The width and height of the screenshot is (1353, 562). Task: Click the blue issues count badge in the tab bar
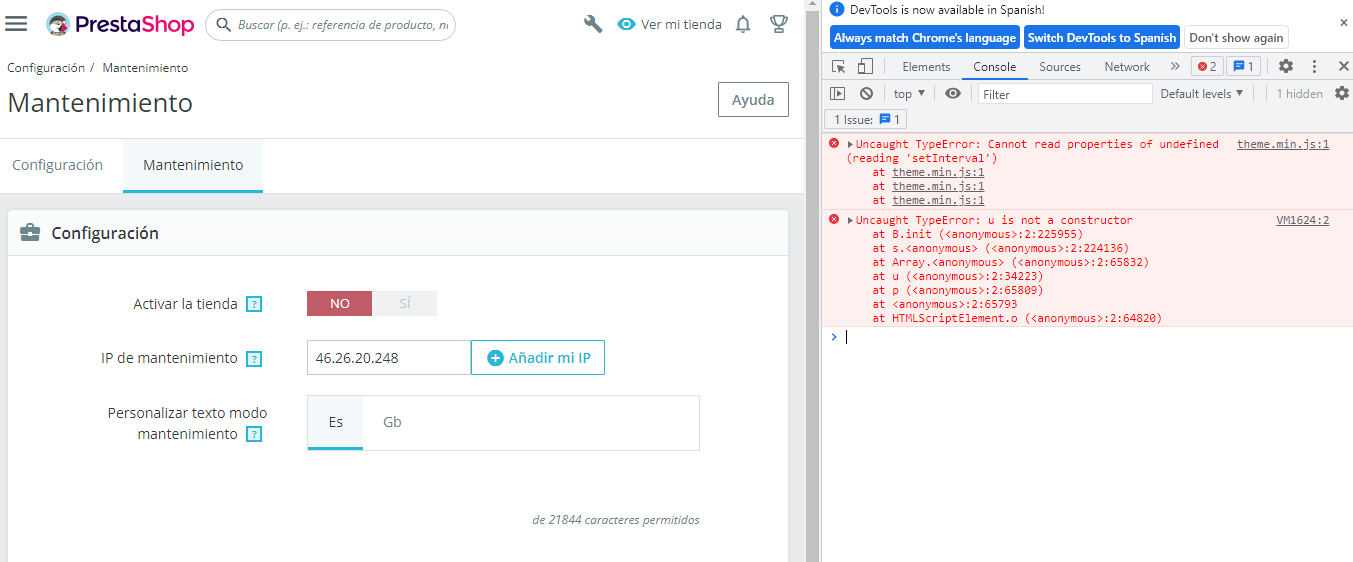click(x=1243, y=67)
